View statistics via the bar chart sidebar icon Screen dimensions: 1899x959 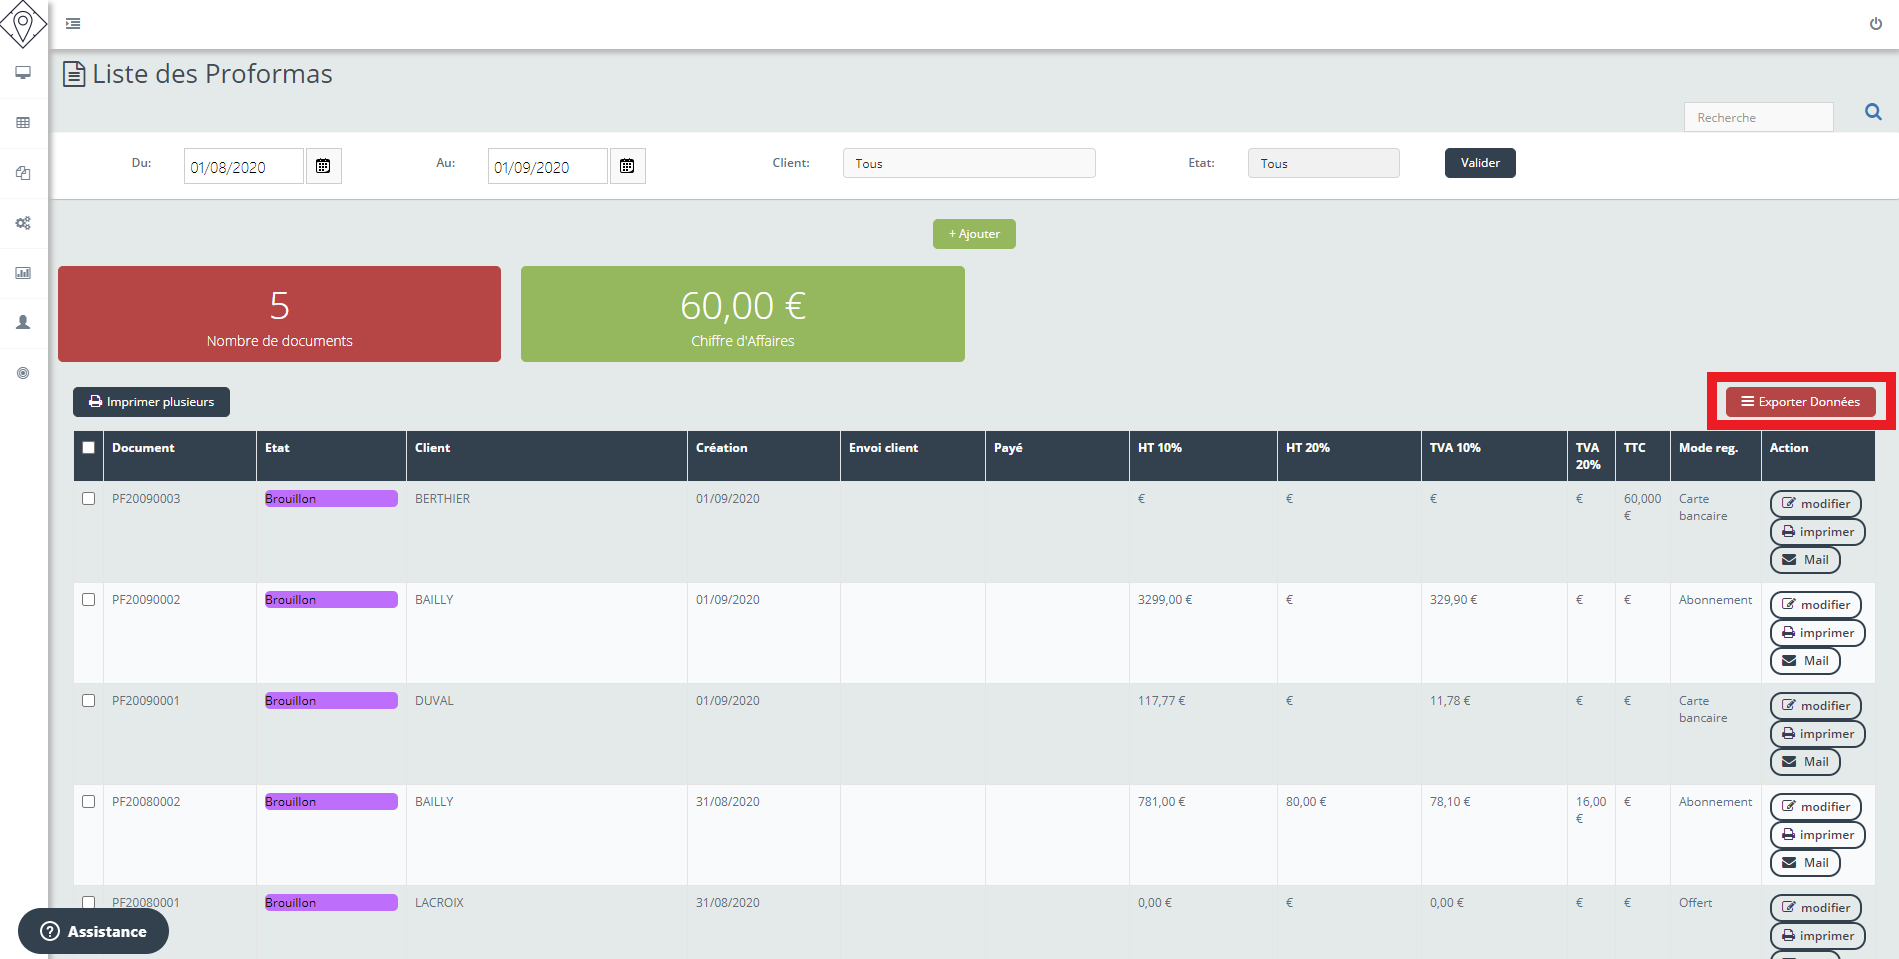(x=22, y=272)
